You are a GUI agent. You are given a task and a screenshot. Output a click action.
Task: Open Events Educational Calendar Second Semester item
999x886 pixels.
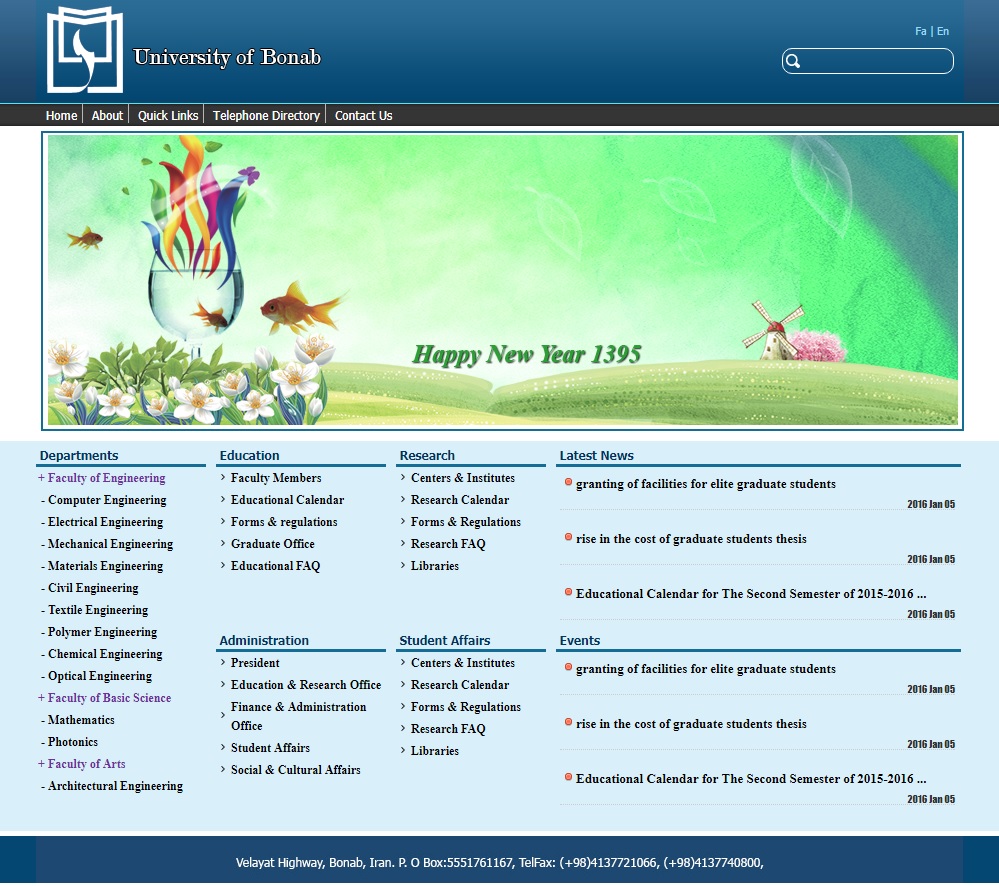751,778
